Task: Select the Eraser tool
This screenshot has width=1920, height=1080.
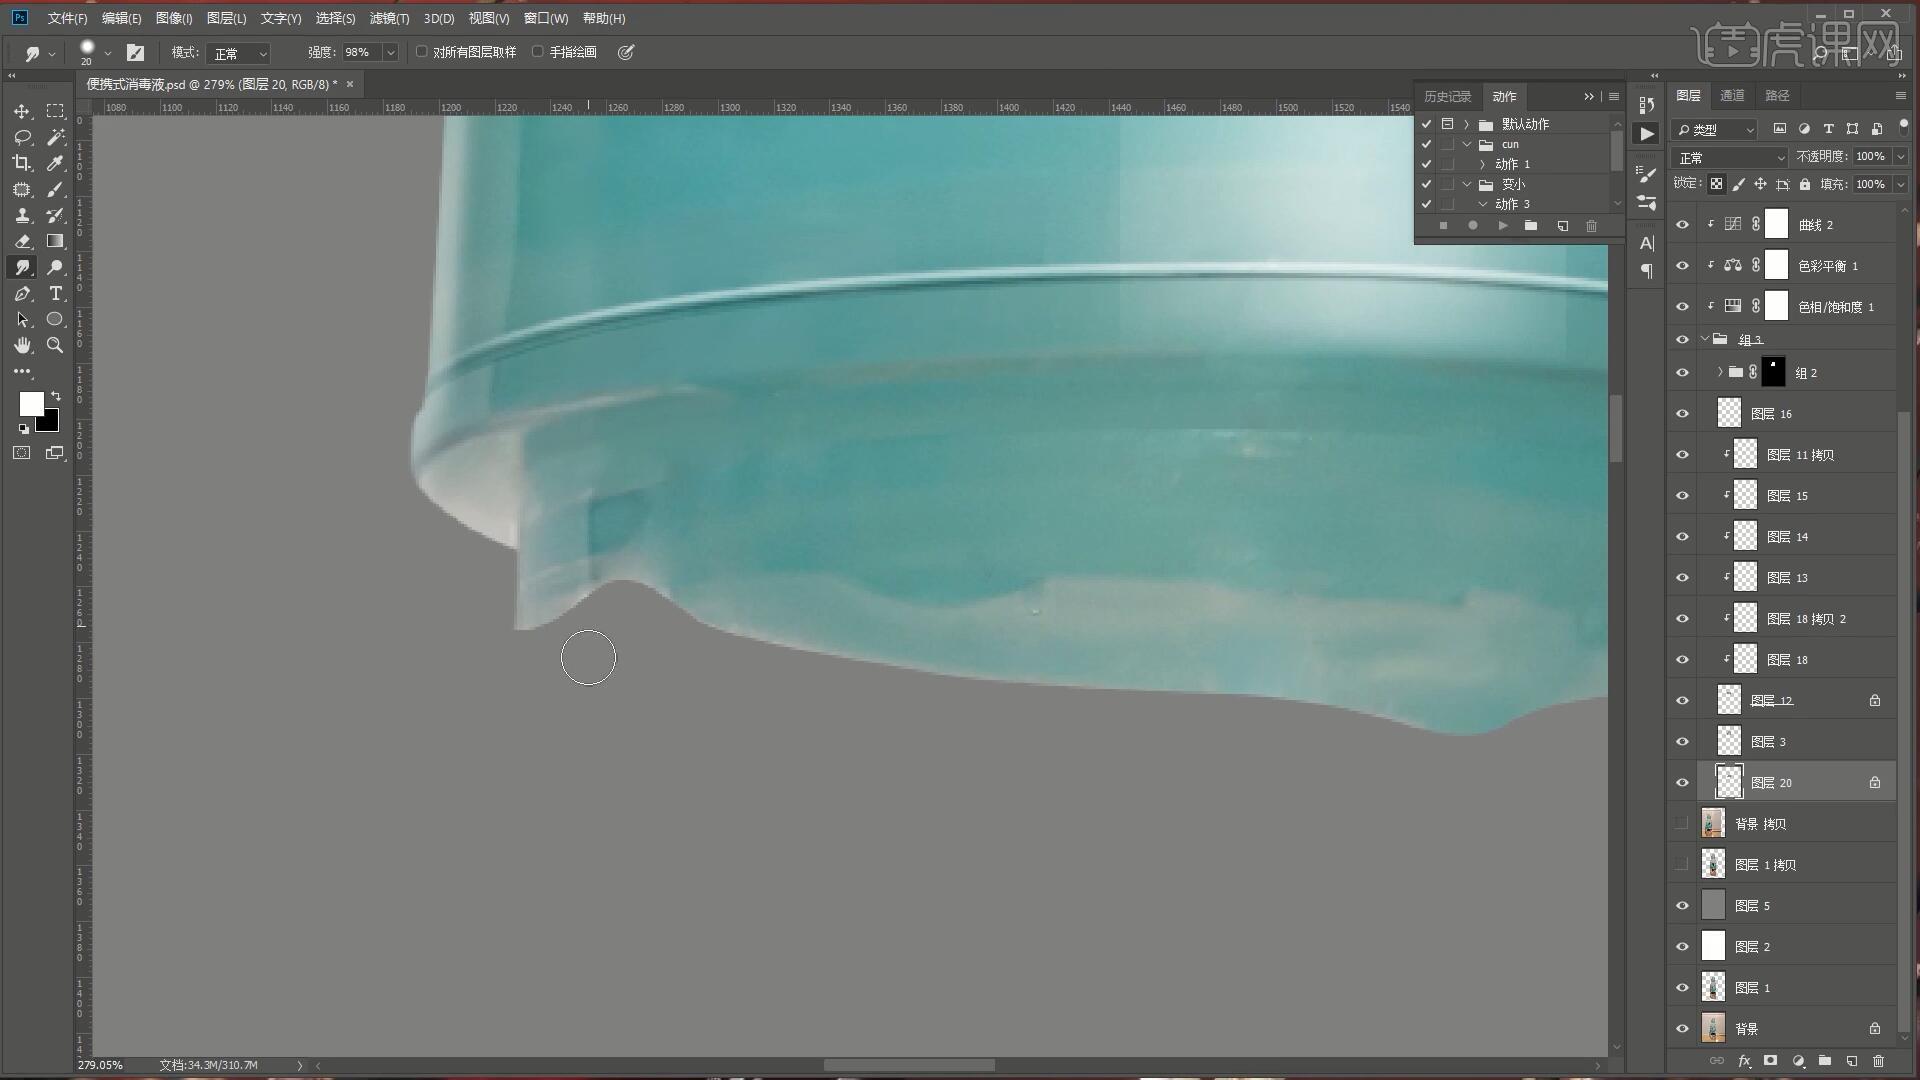Action: tap(22, 241)
